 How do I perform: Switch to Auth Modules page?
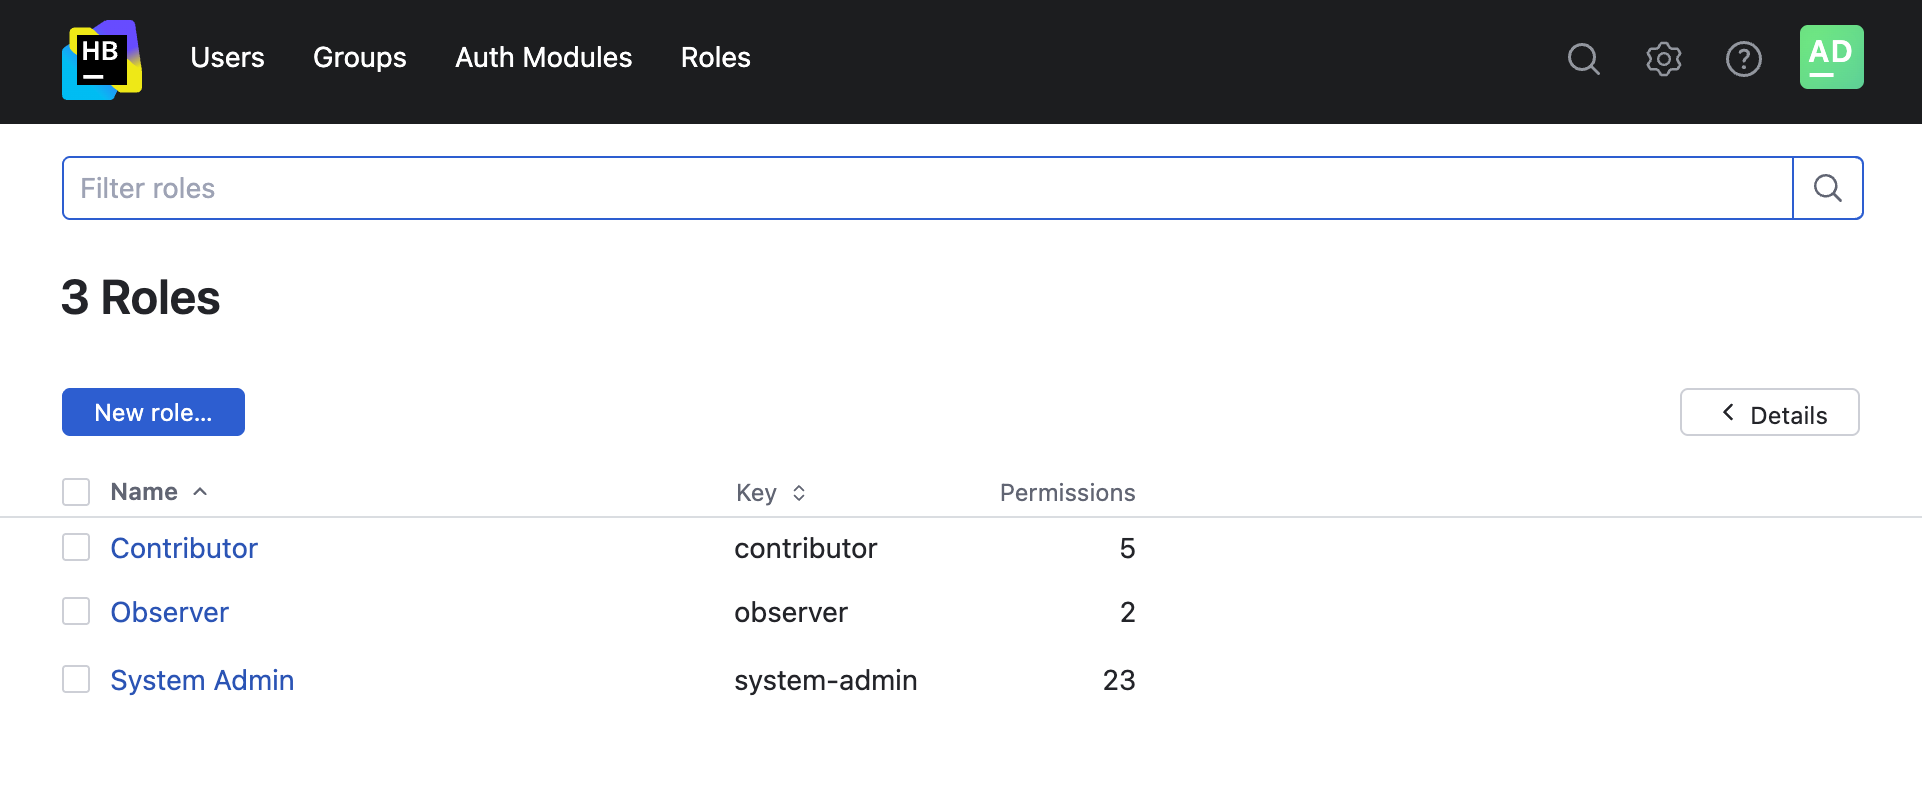(543, 58)
